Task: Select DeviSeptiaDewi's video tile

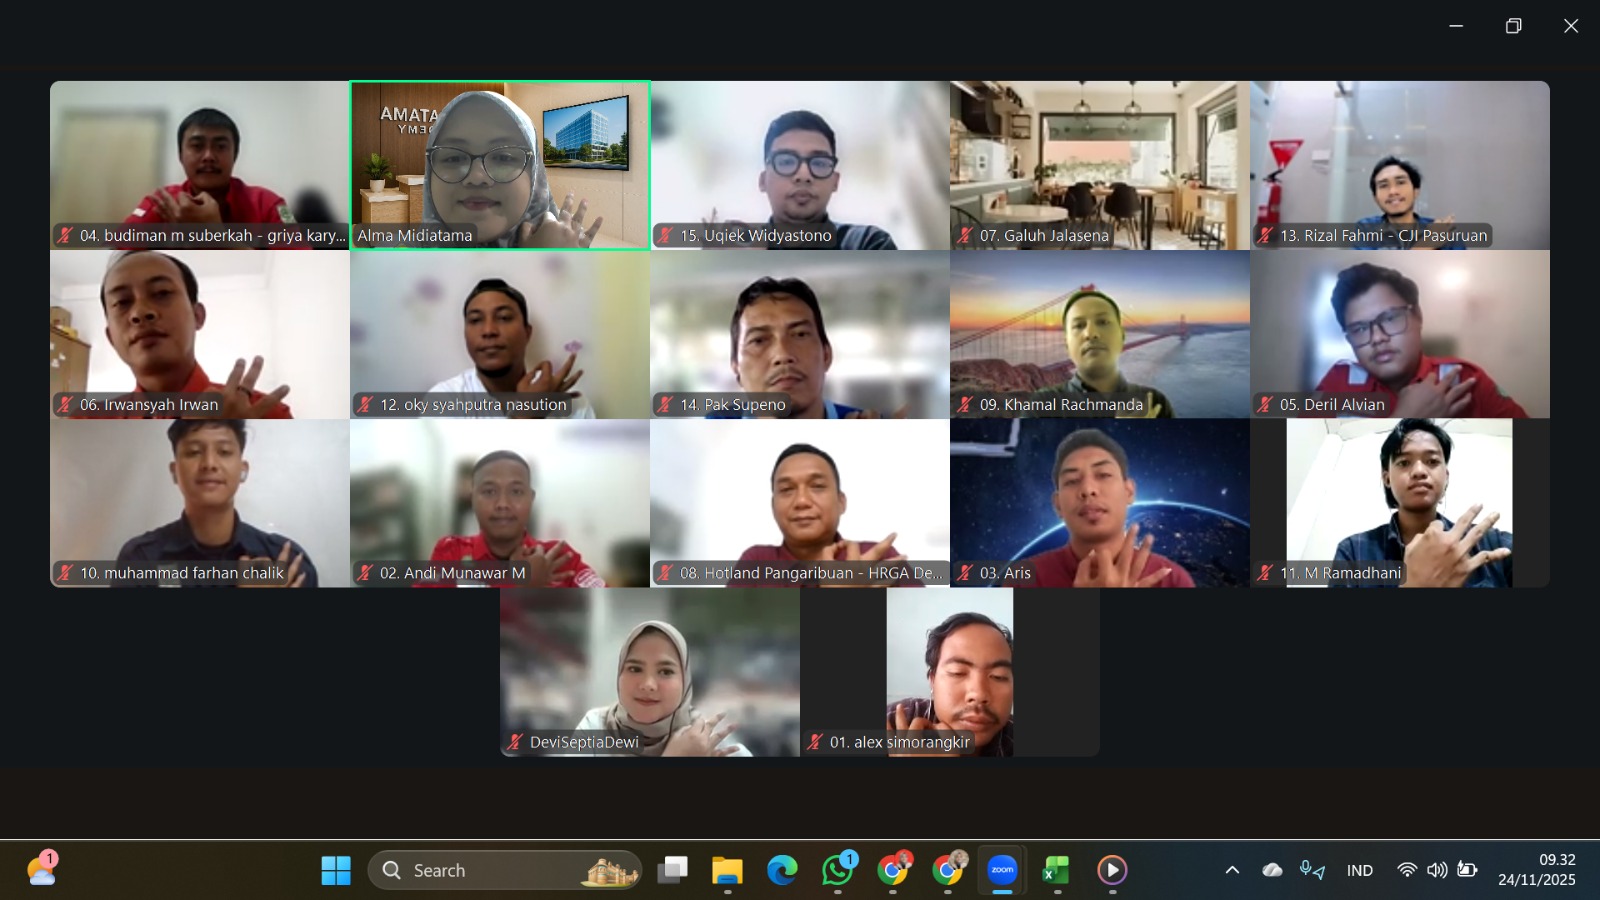Action: [x=650, y=672]
